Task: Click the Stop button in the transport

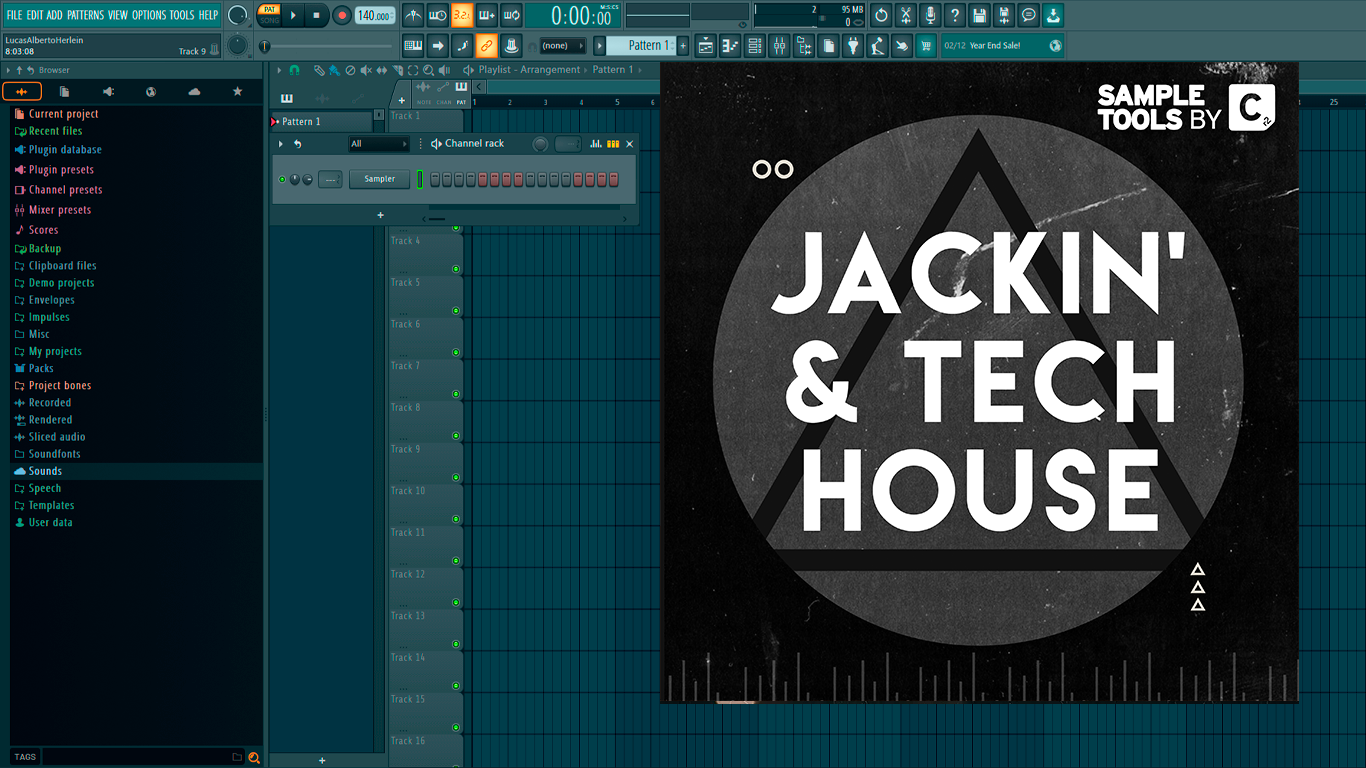Action: 316,15
